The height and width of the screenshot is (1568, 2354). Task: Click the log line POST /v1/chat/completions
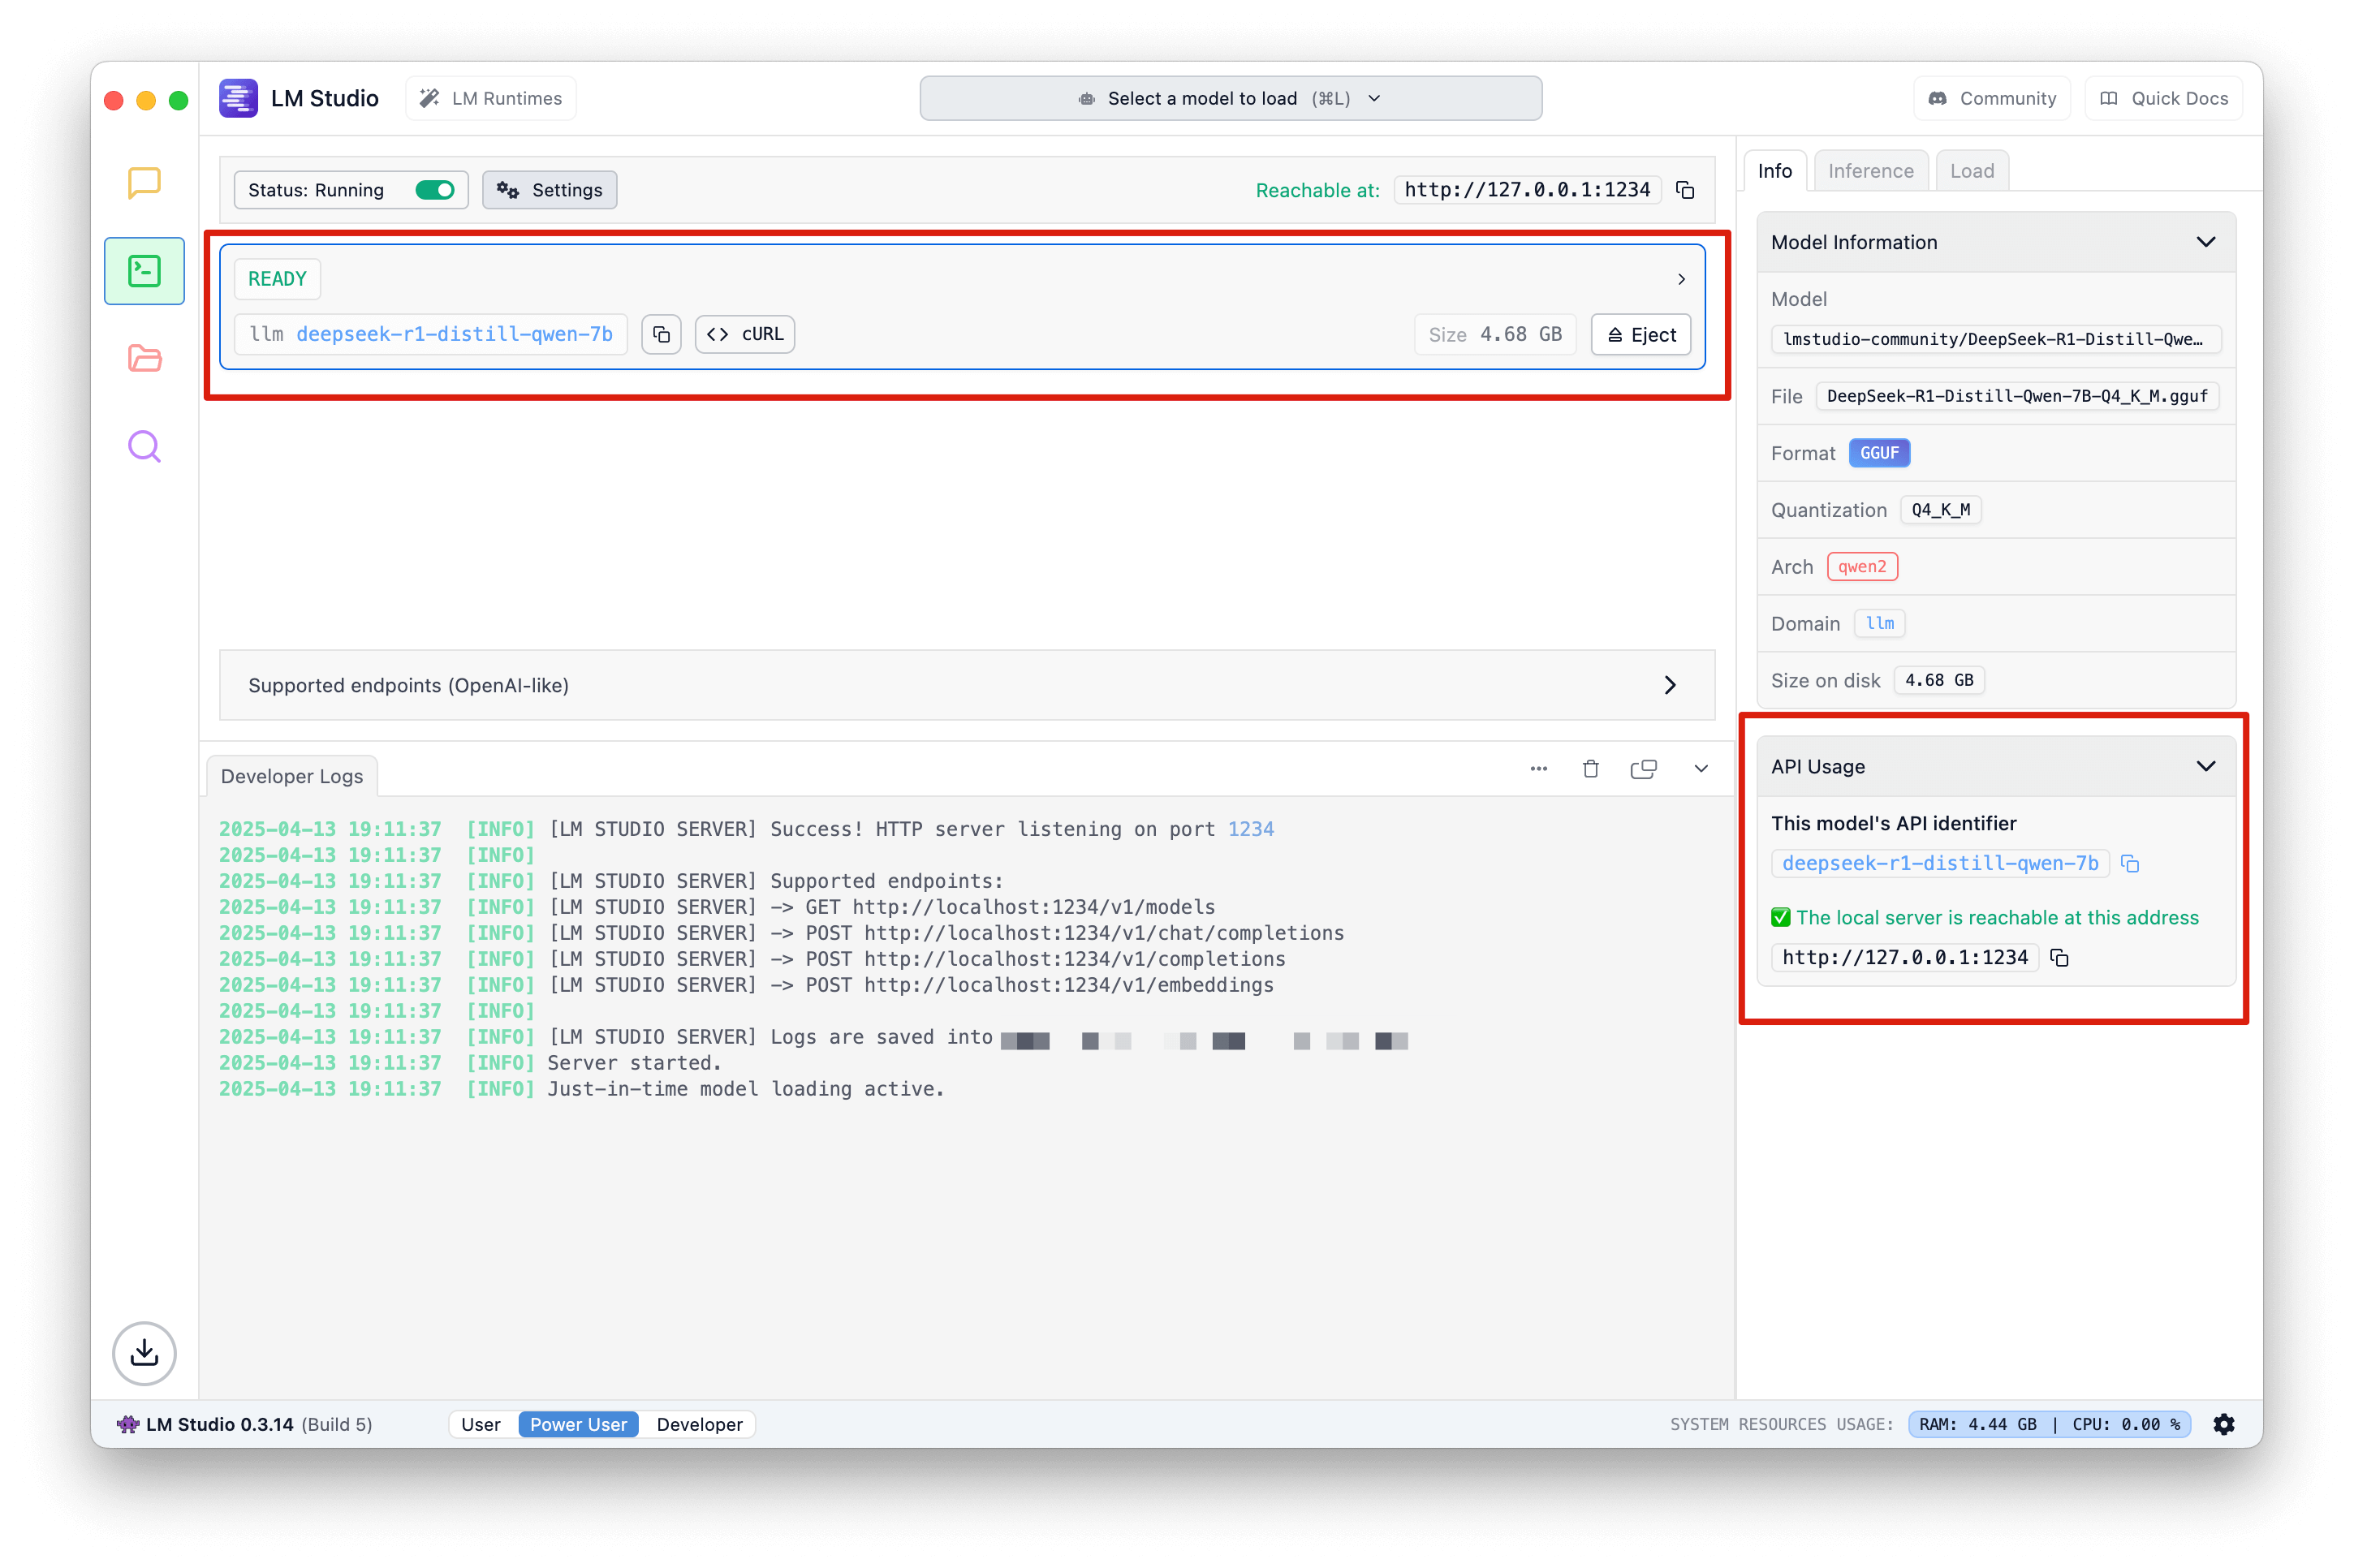click(x=780, y=933)
